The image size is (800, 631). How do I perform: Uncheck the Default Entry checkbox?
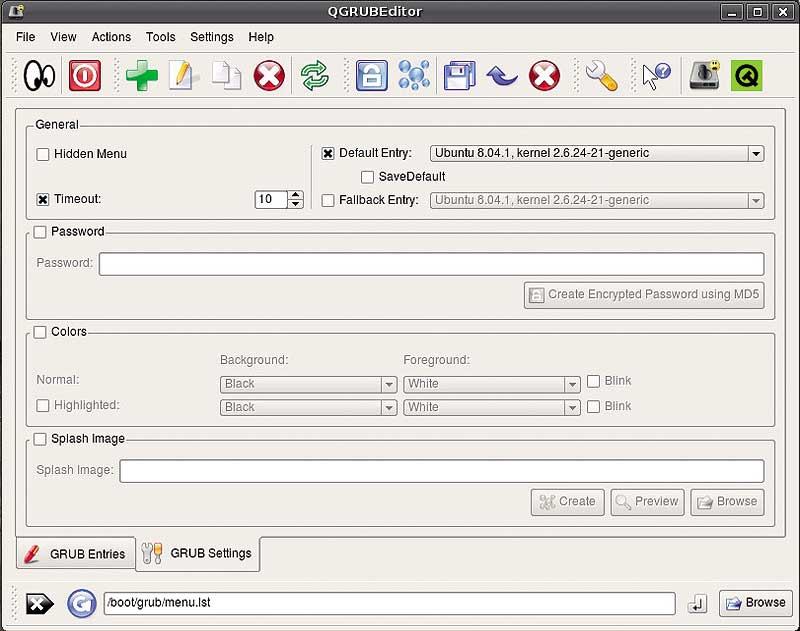[328, 154]
